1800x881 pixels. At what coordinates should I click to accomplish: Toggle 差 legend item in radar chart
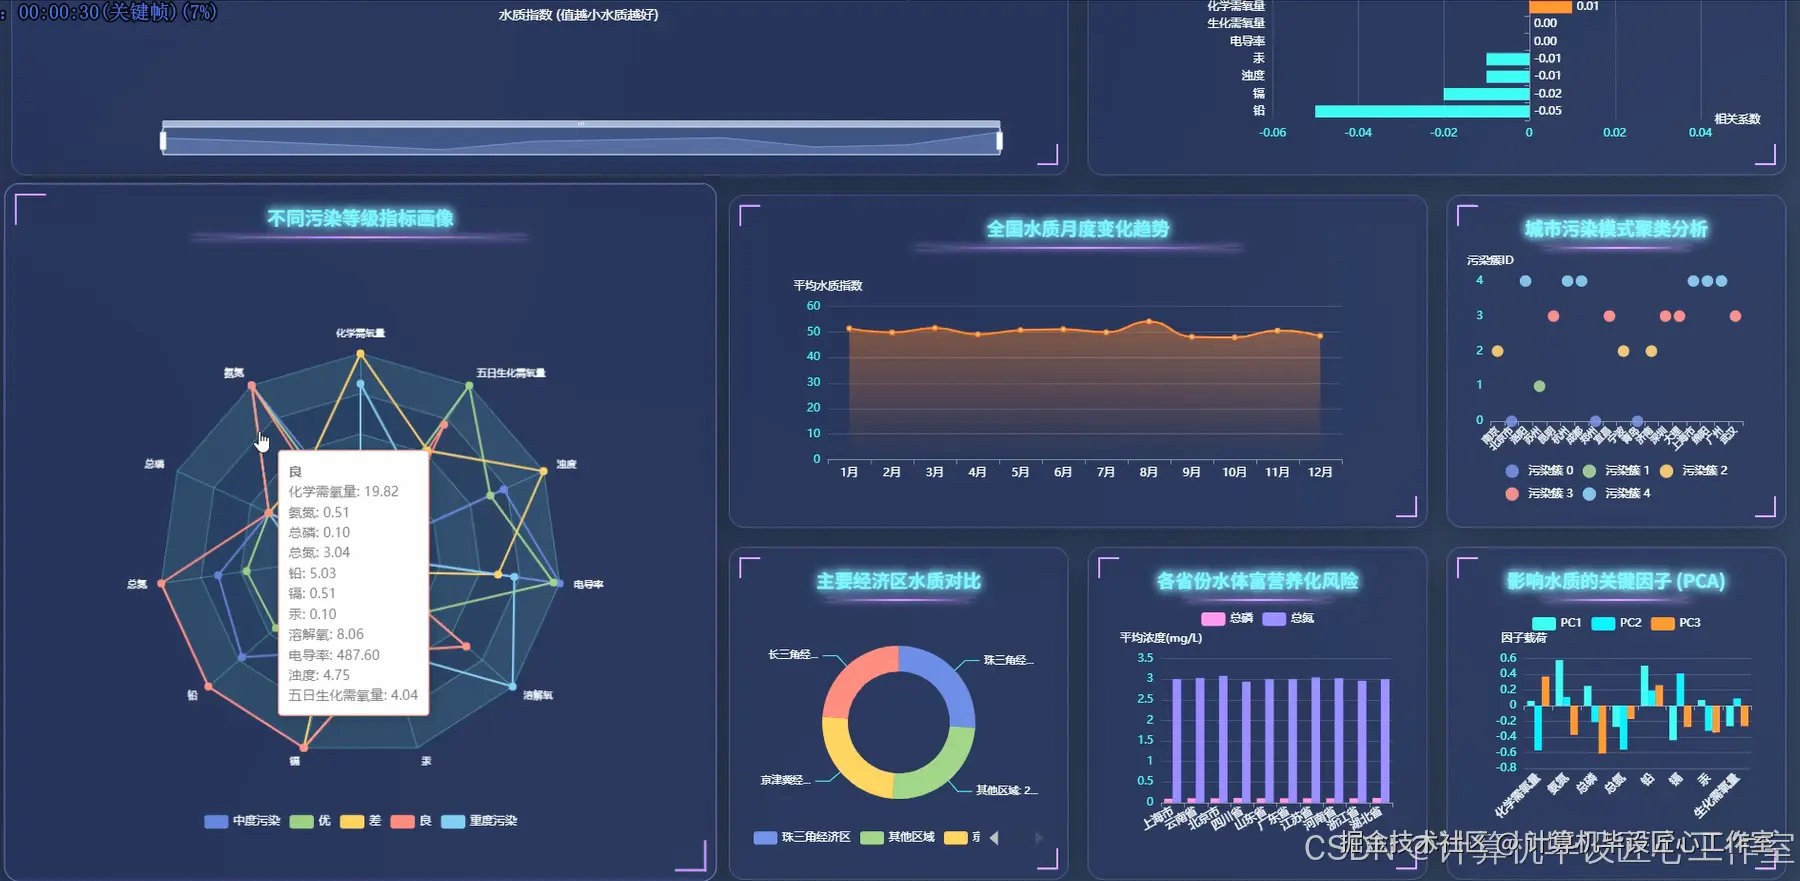click(x=361, y=821)
